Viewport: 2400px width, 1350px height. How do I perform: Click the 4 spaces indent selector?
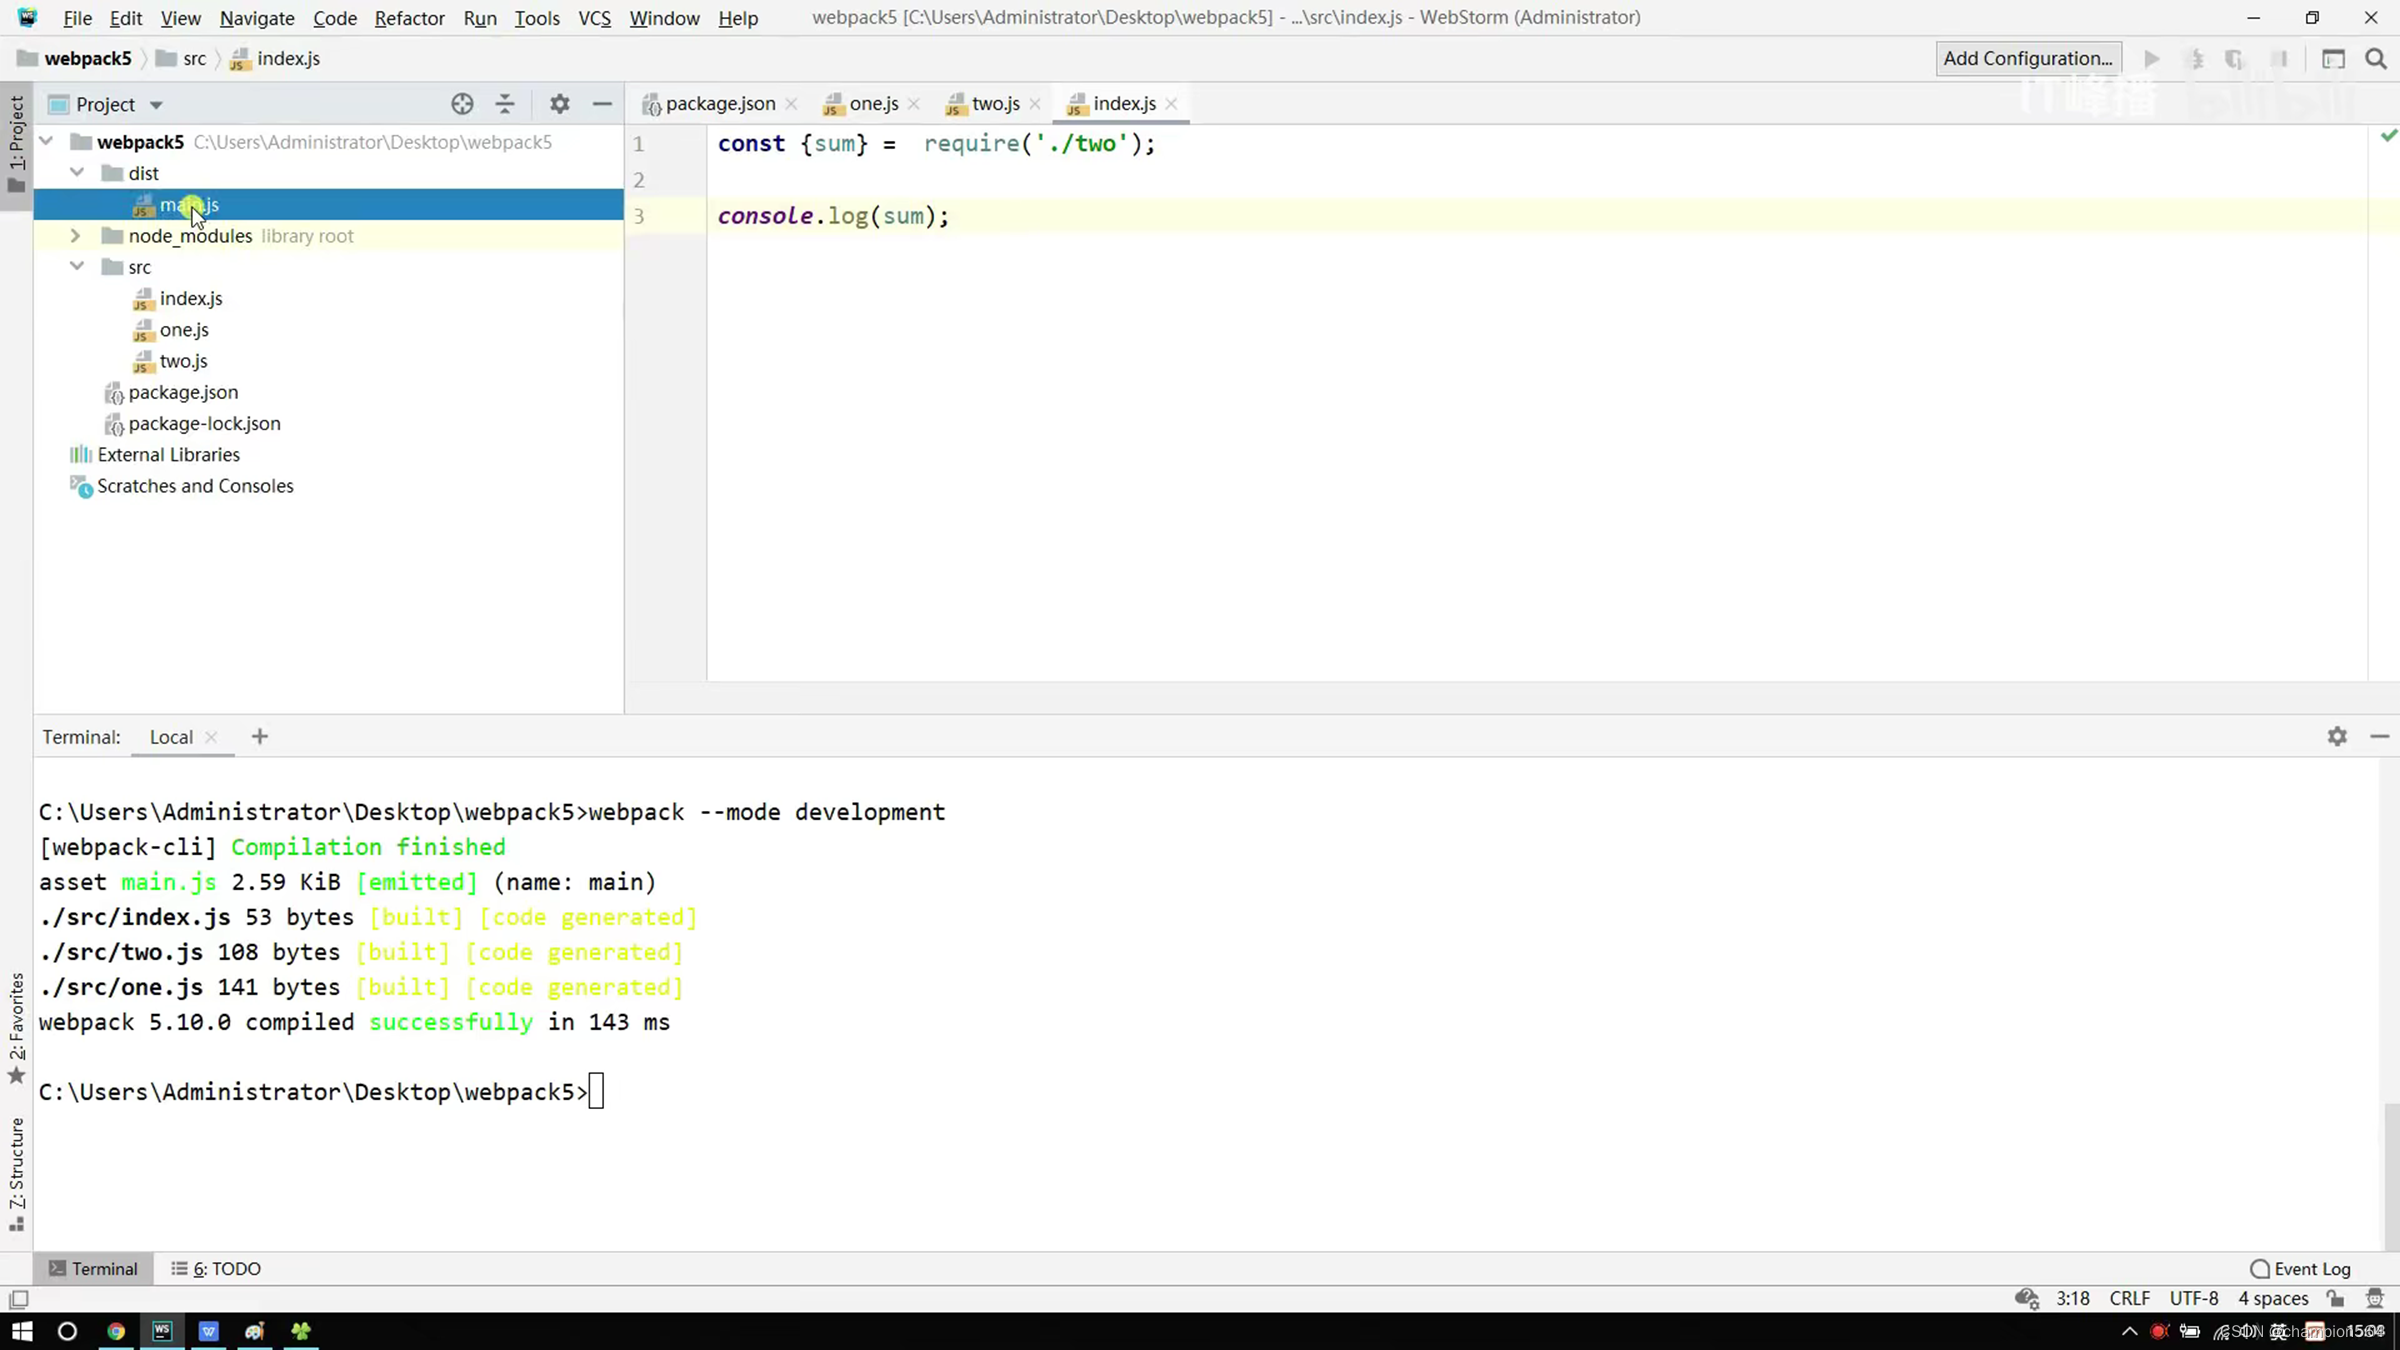(2273, 1298)
